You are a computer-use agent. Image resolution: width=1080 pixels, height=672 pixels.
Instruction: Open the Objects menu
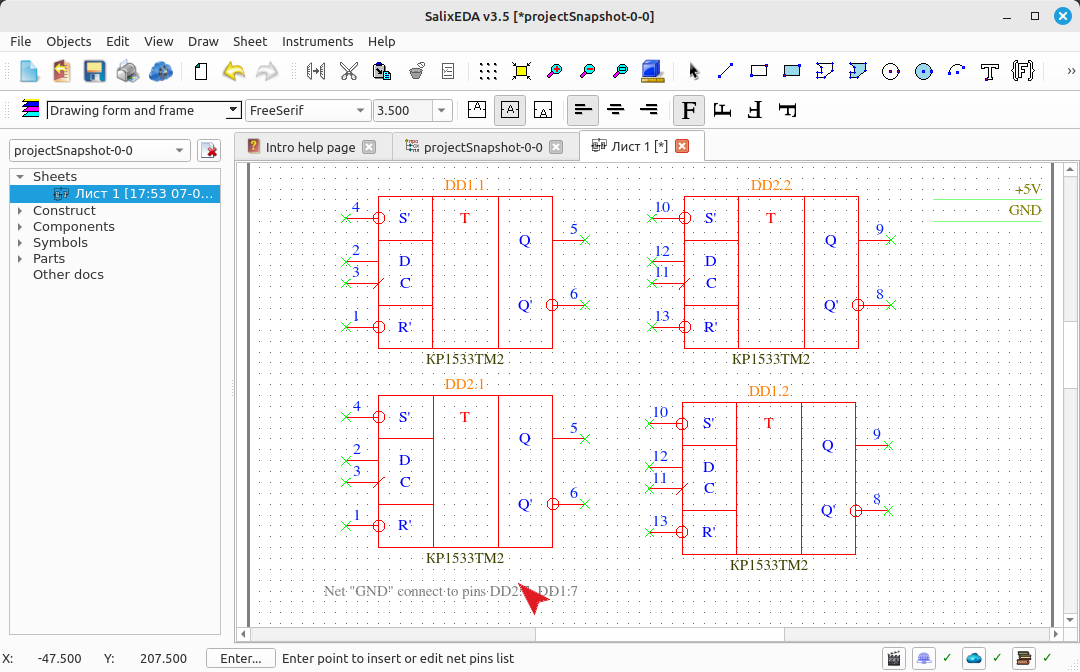coord(68,41)
